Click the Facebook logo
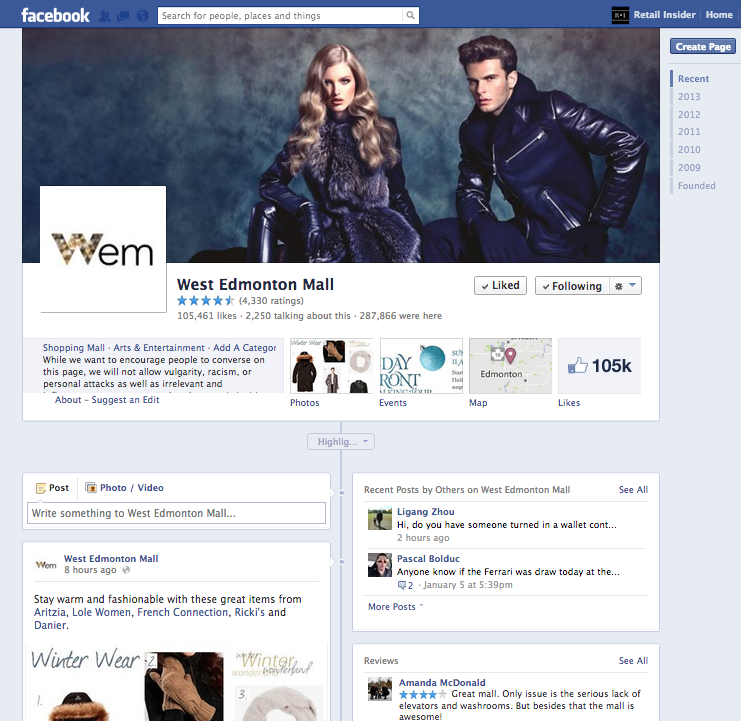The height and width of the screenshot is (721, 741). coord(55,16)
